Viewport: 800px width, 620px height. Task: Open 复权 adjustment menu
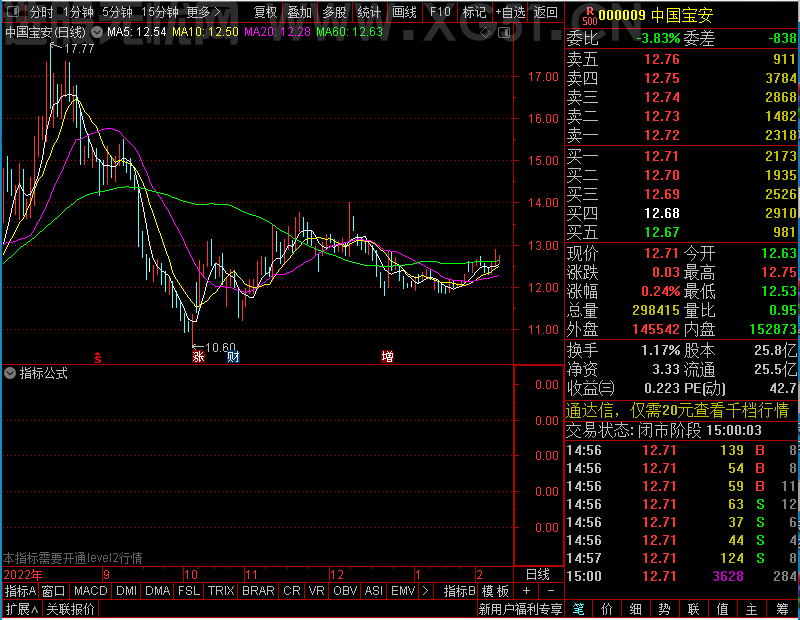click(265, 12)
